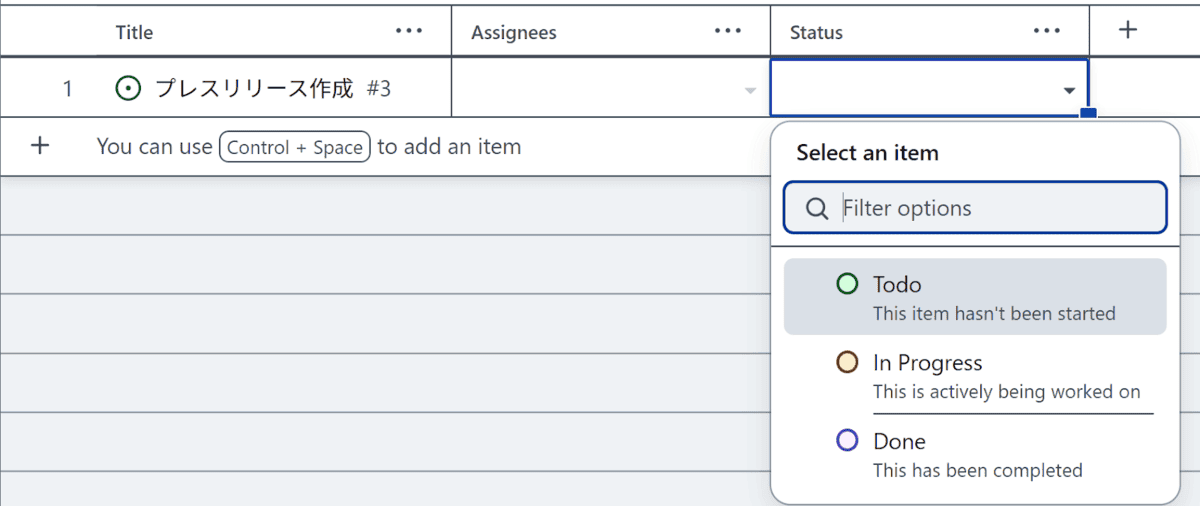Click the purple Done status circle

[847, 441]
